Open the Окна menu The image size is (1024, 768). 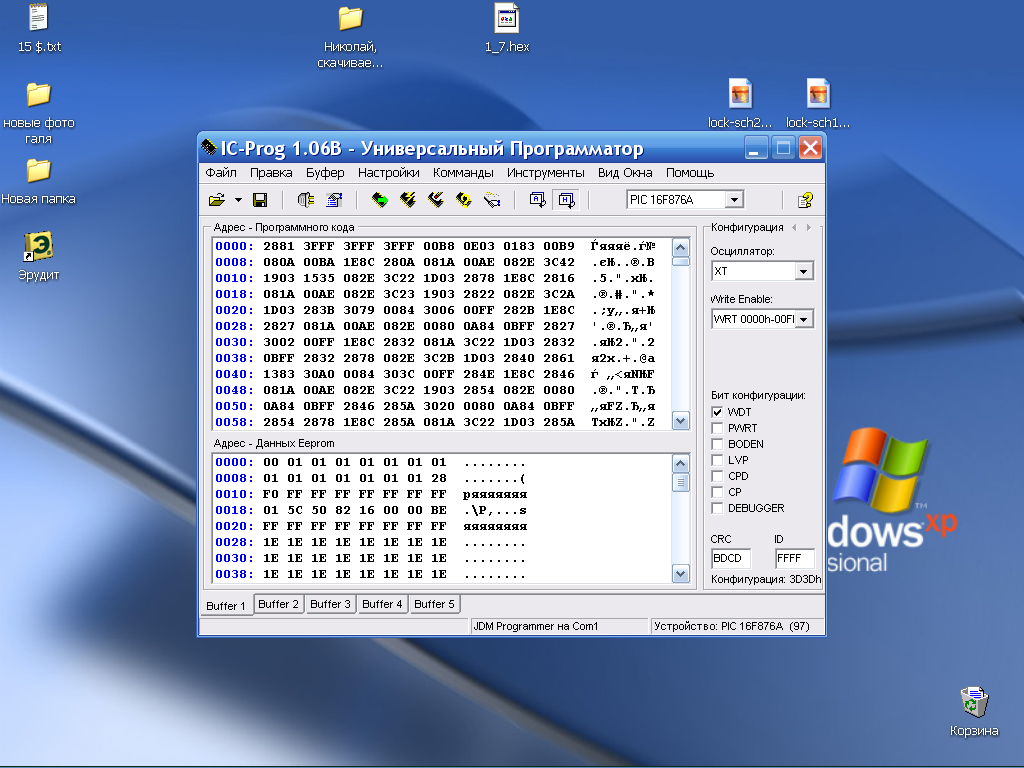click(637, 172)
